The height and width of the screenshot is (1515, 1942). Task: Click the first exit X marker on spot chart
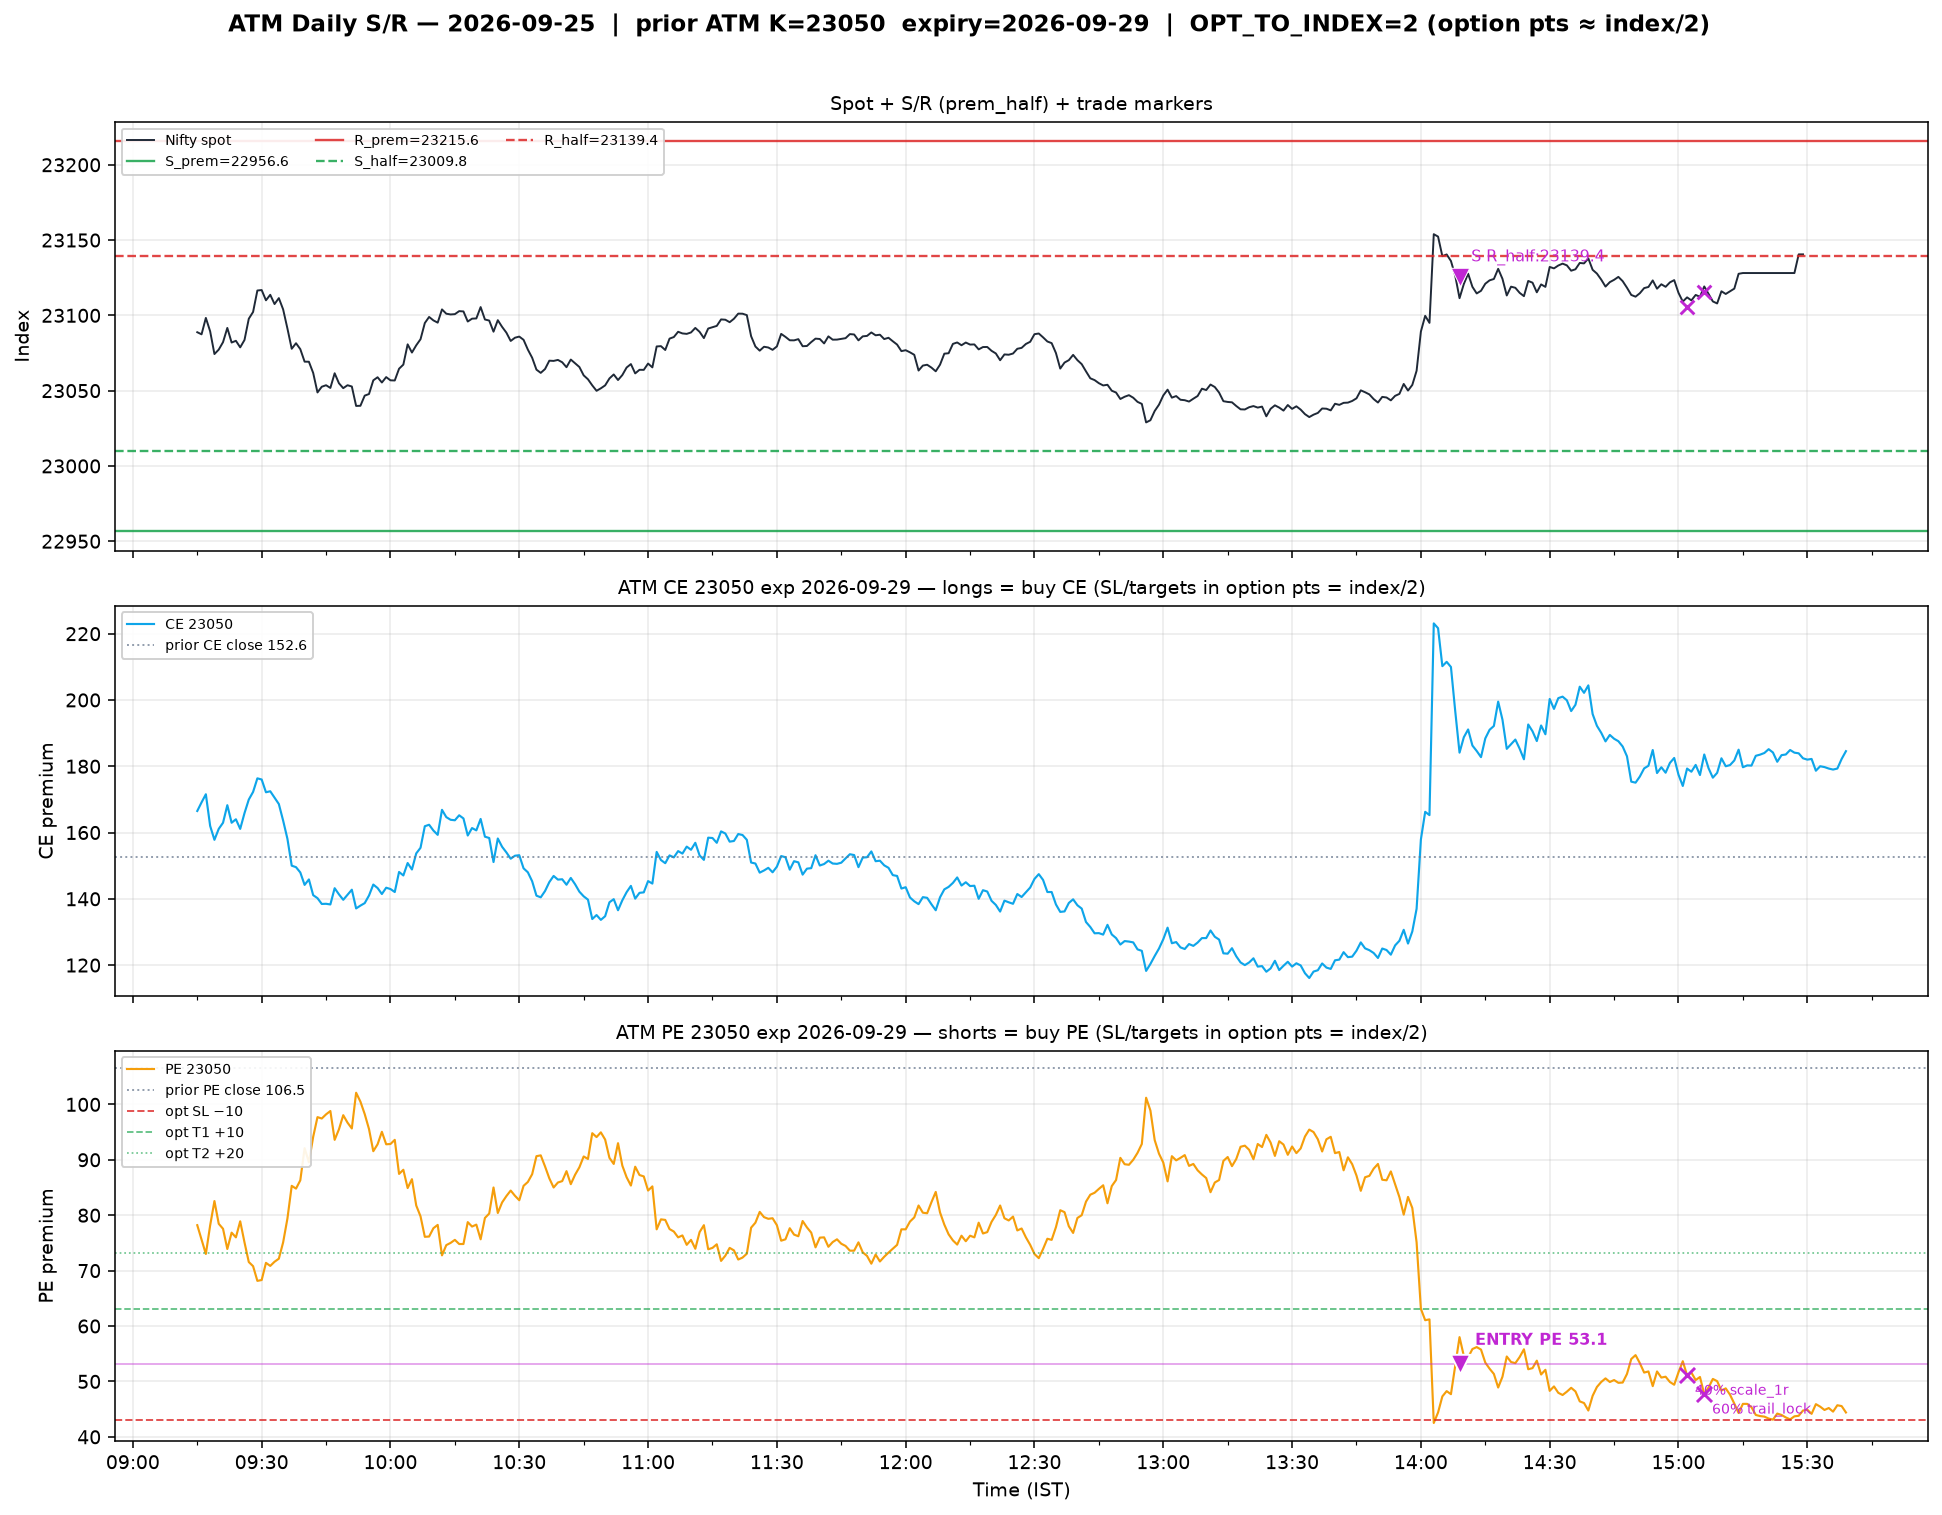[x=1687, y=307]
